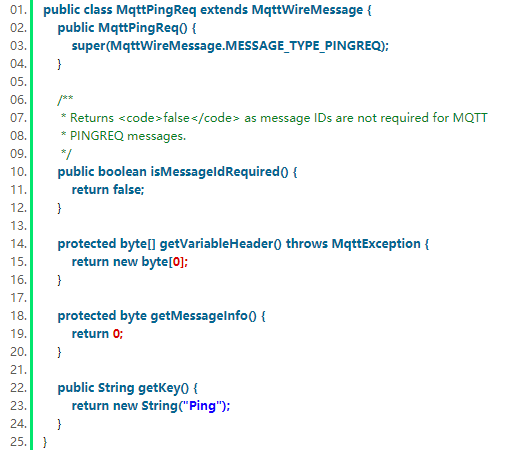
Task: Click line number 25.
Action: click(18, 442)
